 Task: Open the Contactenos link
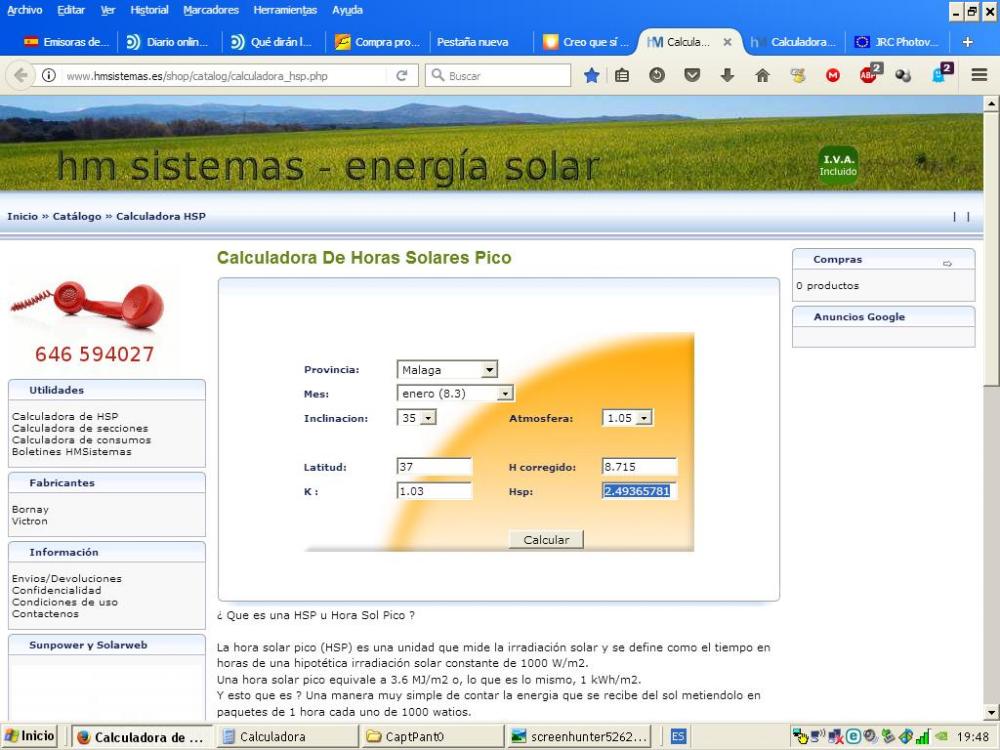pyautogui.click(x=45, y=614)
